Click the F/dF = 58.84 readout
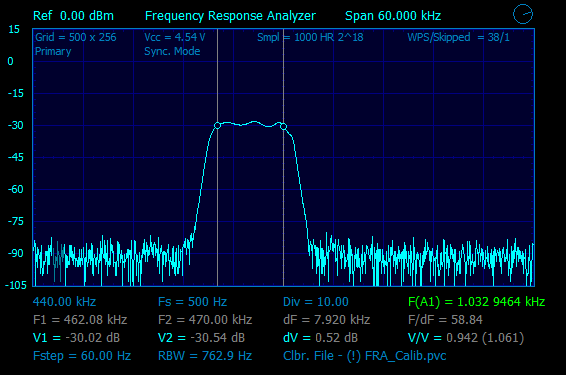 [x=445, y=320]
